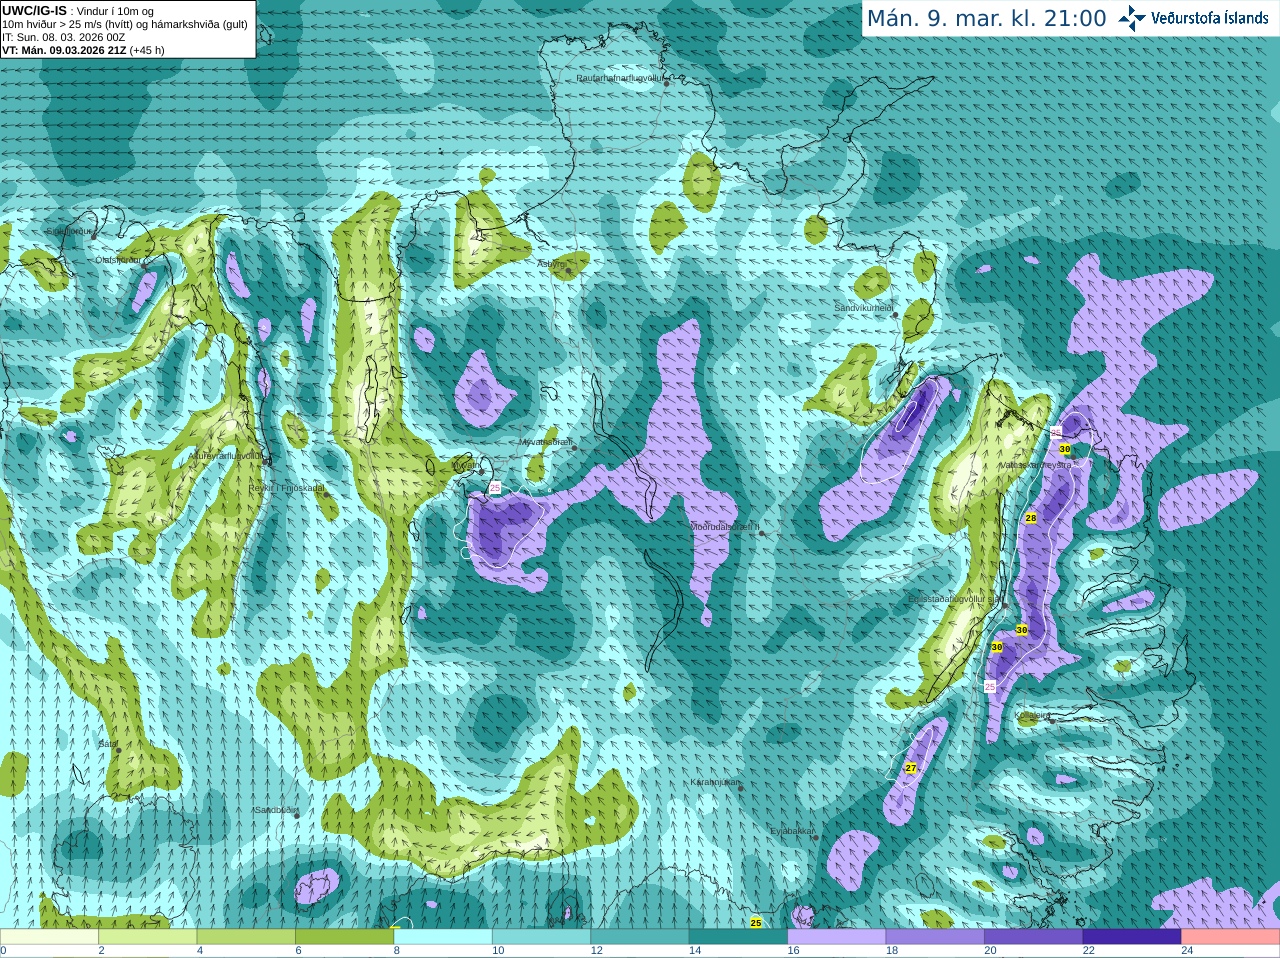
Task: Click the Ólafsfjörður station marker
Action: (144, 266)
